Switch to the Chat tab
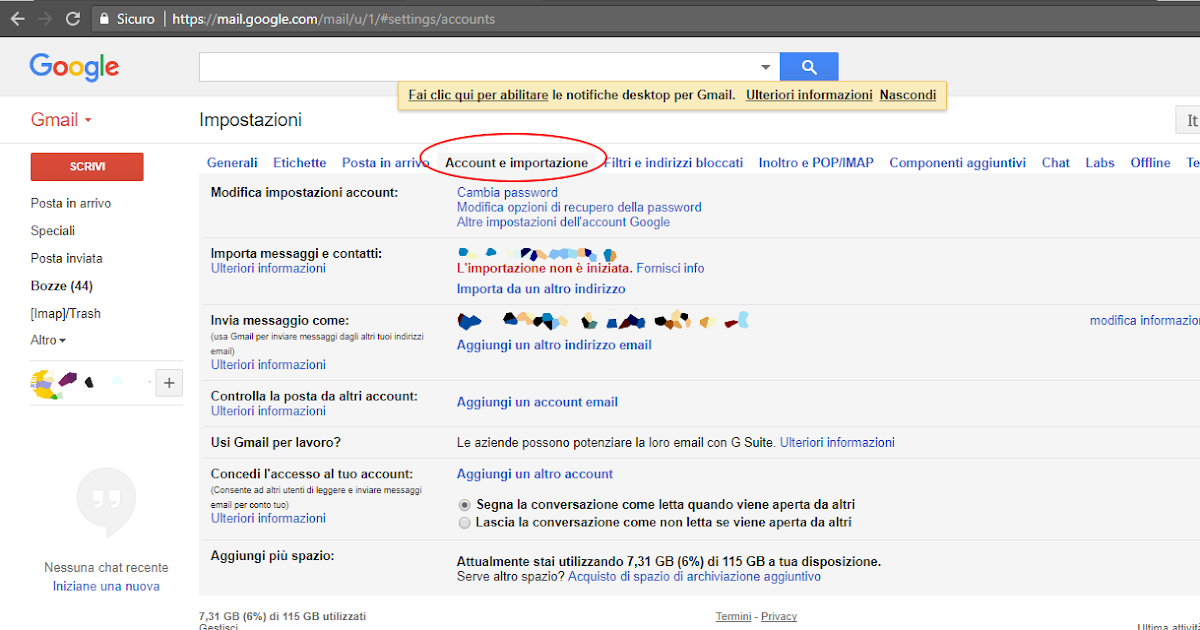This screenshot has height=630, width=1200. [1055, 163]
